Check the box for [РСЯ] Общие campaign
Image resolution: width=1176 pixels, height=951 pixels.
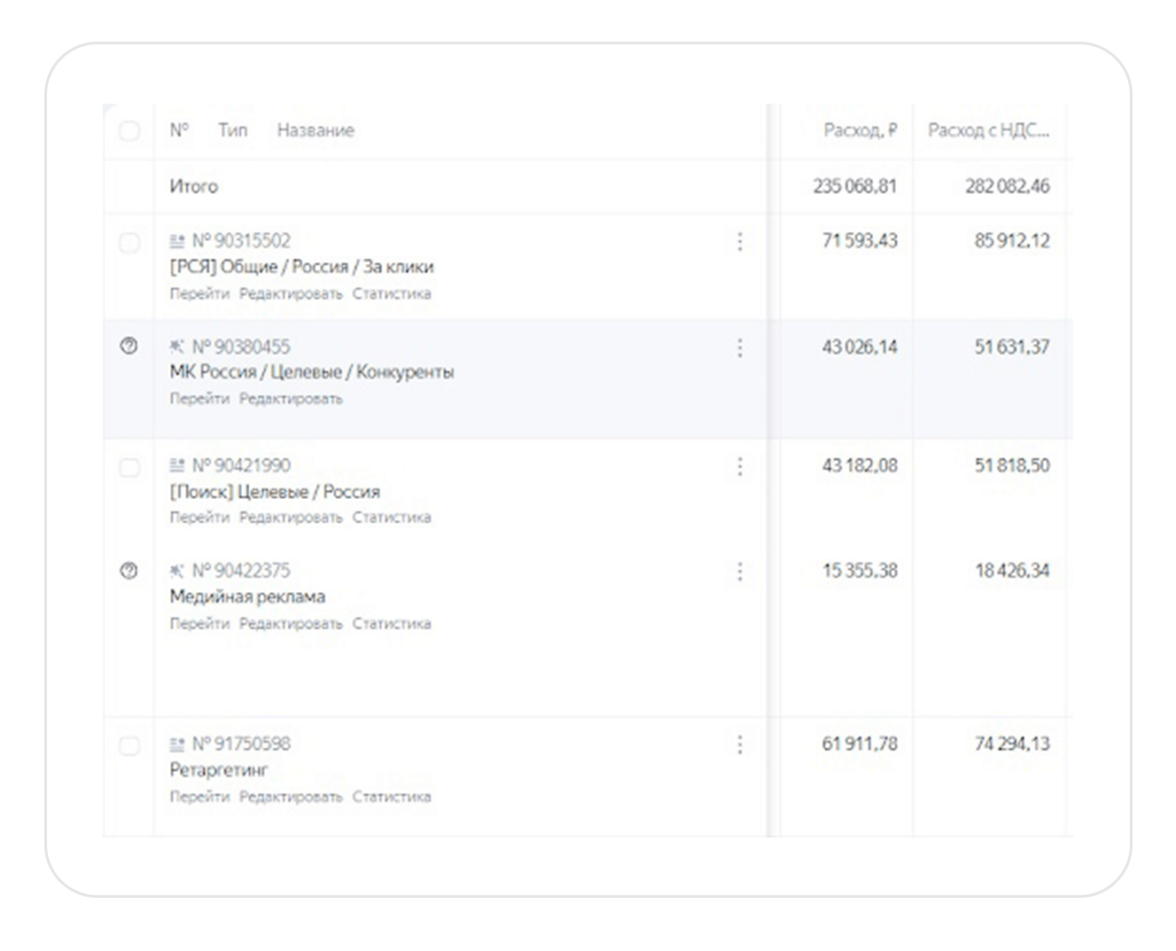(128, 242)
